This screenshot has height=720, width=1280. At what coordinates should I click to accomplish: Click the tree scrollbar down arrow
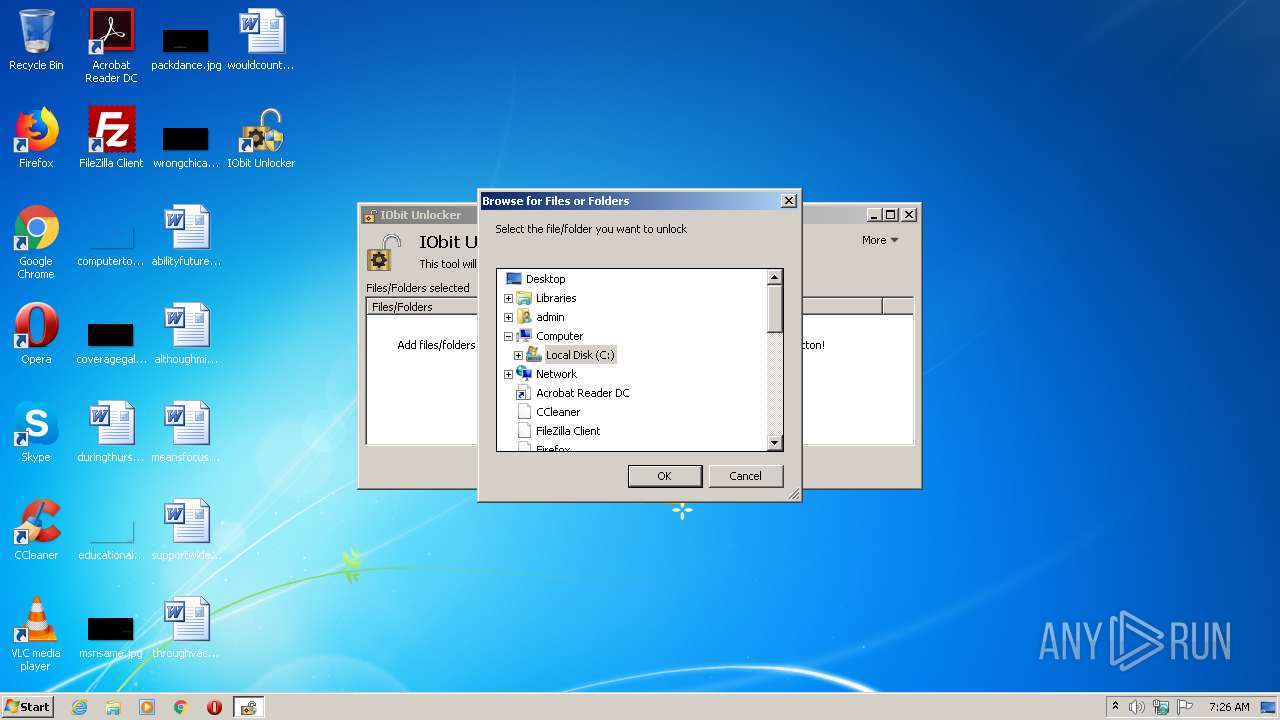tap(774, 443)
